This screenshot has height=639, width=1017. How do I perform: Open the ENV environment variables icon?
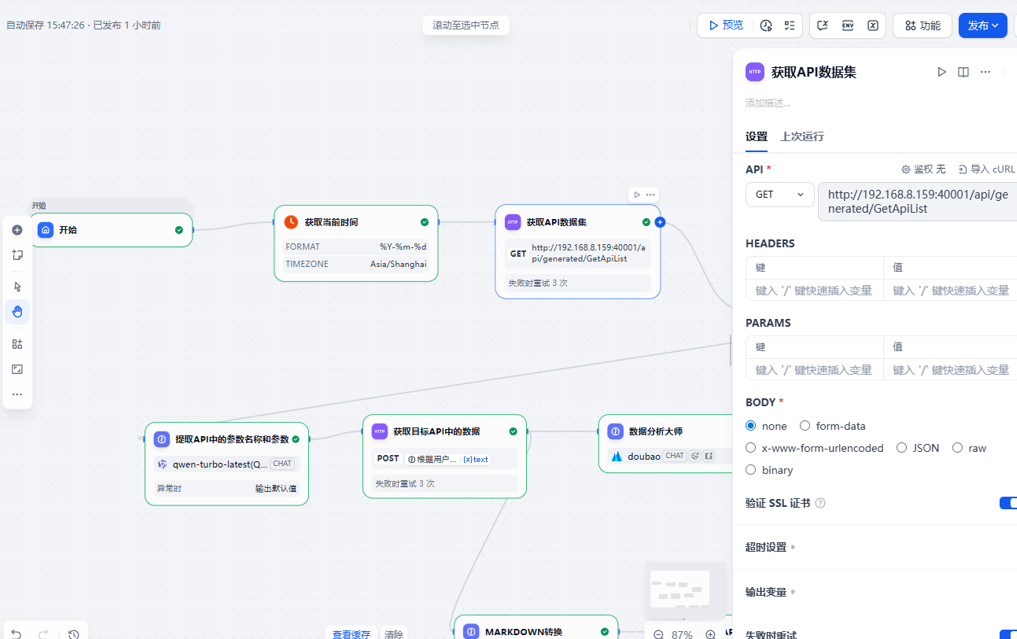click(847, 26)
